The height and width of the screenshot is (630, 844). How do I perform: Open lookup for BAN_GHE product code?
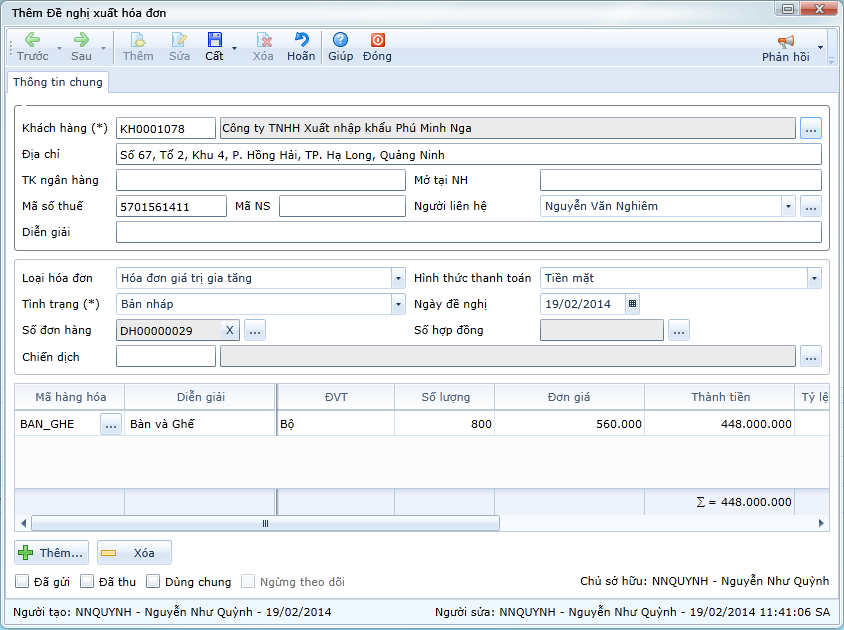coord(110,424)
